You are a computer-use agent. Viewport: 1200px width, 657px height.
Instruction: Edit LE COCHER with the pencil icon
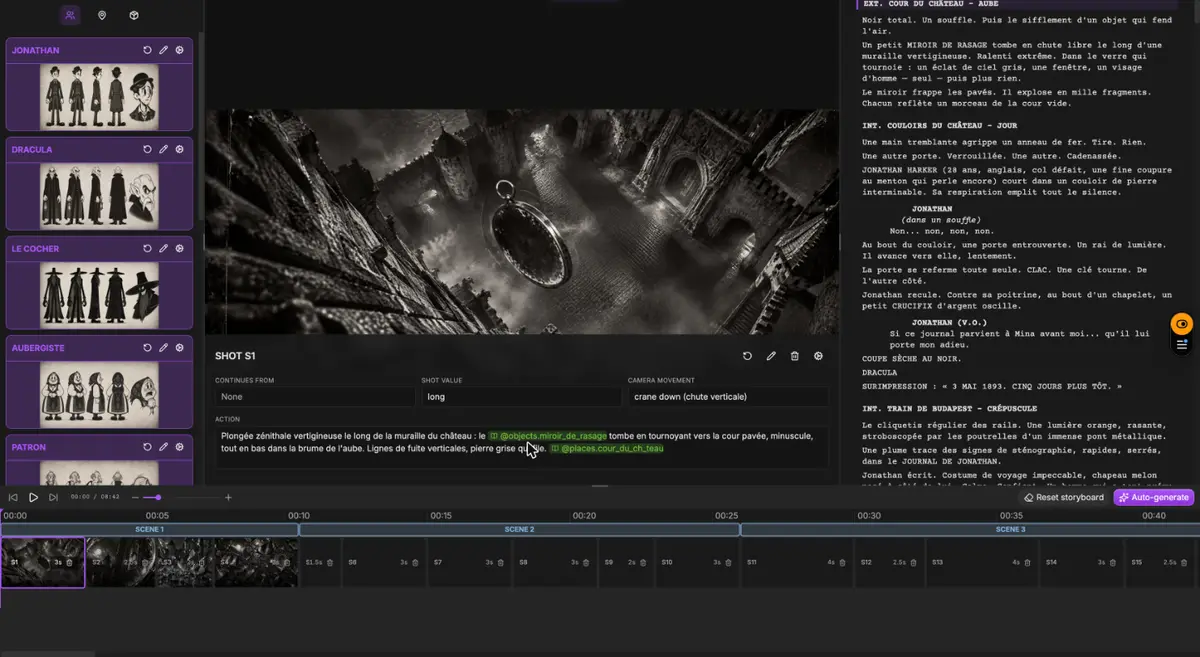click(163, 248)
